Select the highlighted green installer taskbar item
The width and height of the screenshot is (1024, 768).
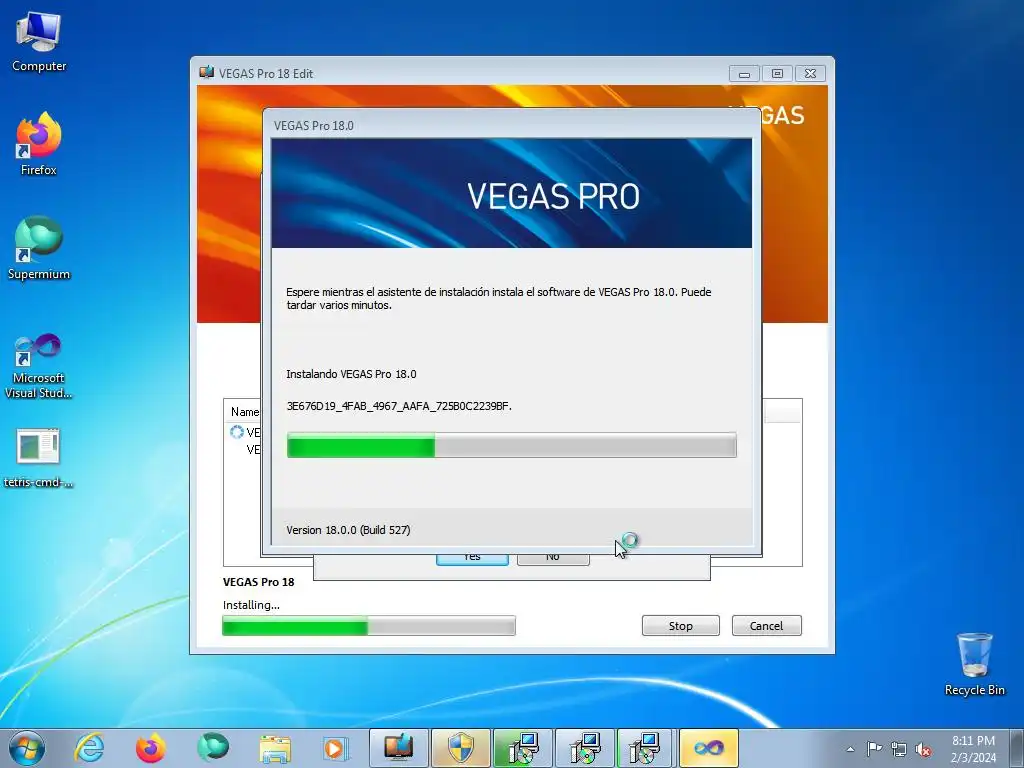[522, 748]
